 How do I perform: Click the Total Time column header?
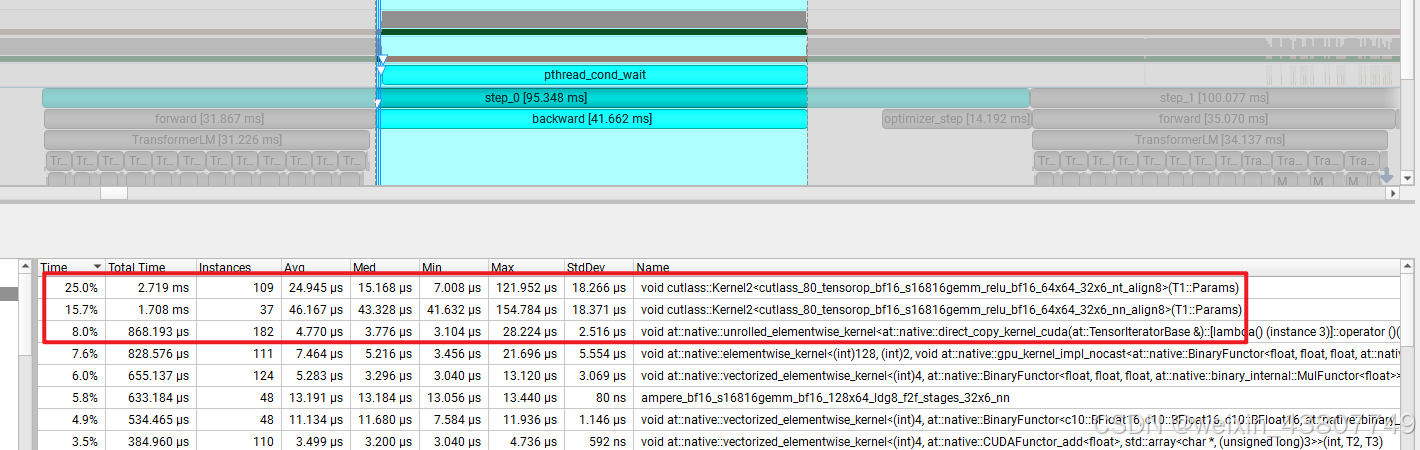(151, 267)
